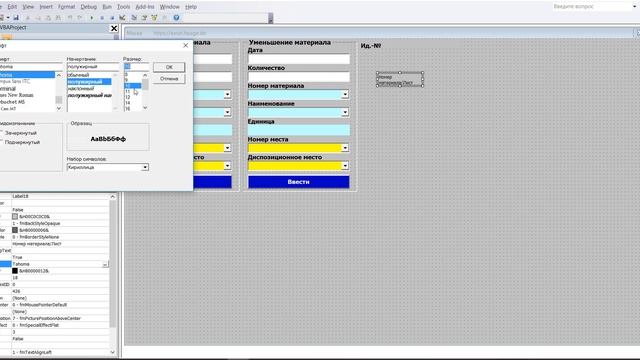Open the Tools menu
Image resolution: width=640 pixels, height=360 pixels.
(x=124, y=7)
